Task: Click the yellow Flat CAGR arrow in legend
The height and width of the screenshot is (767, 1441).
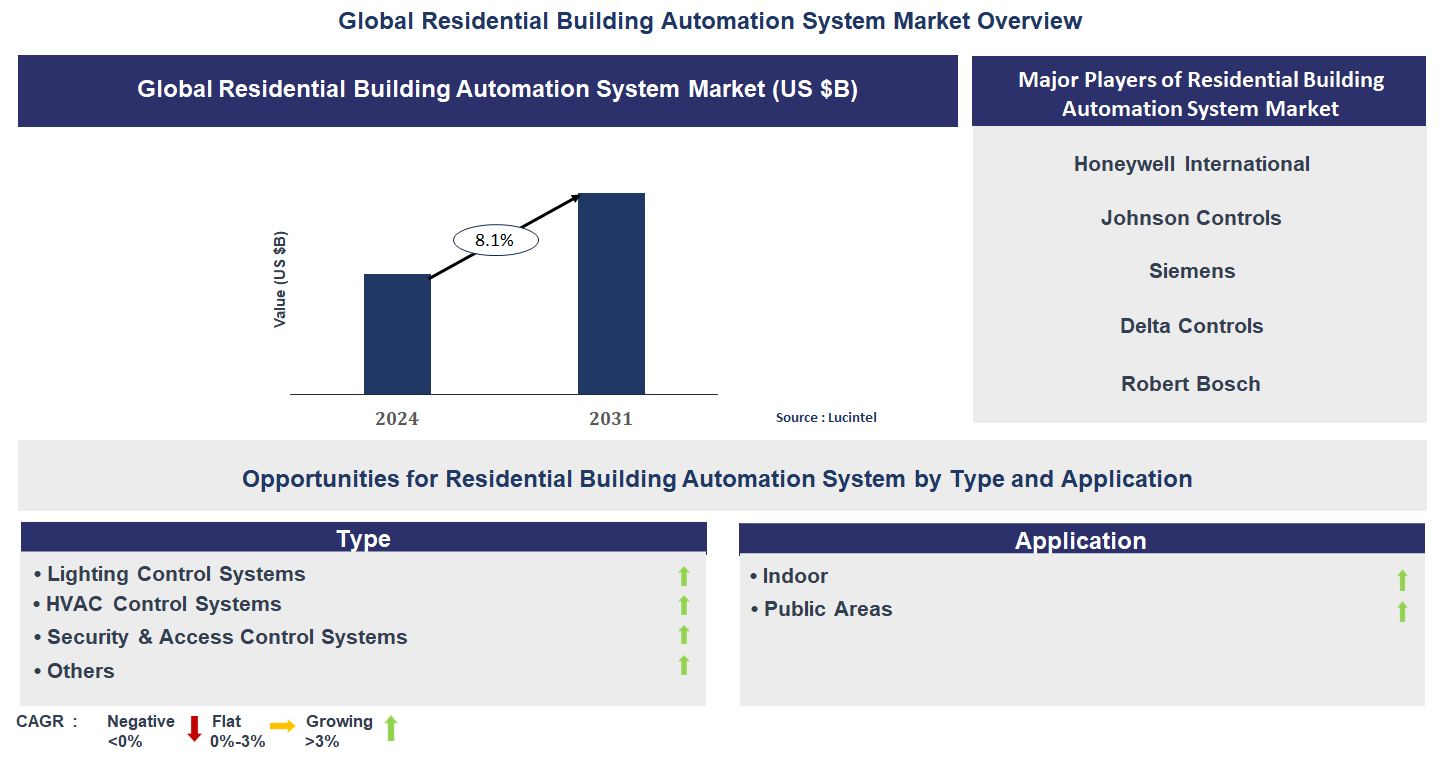Action: [x=282, y=727]
